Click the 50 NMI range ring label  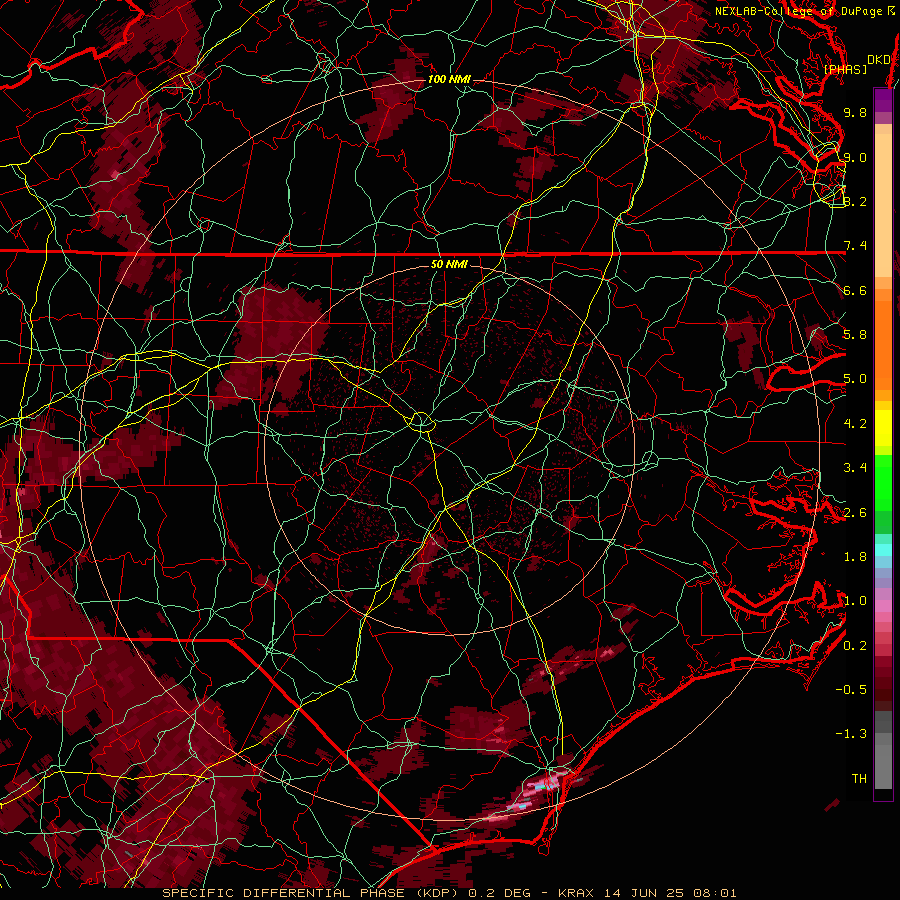click(449, 264)
